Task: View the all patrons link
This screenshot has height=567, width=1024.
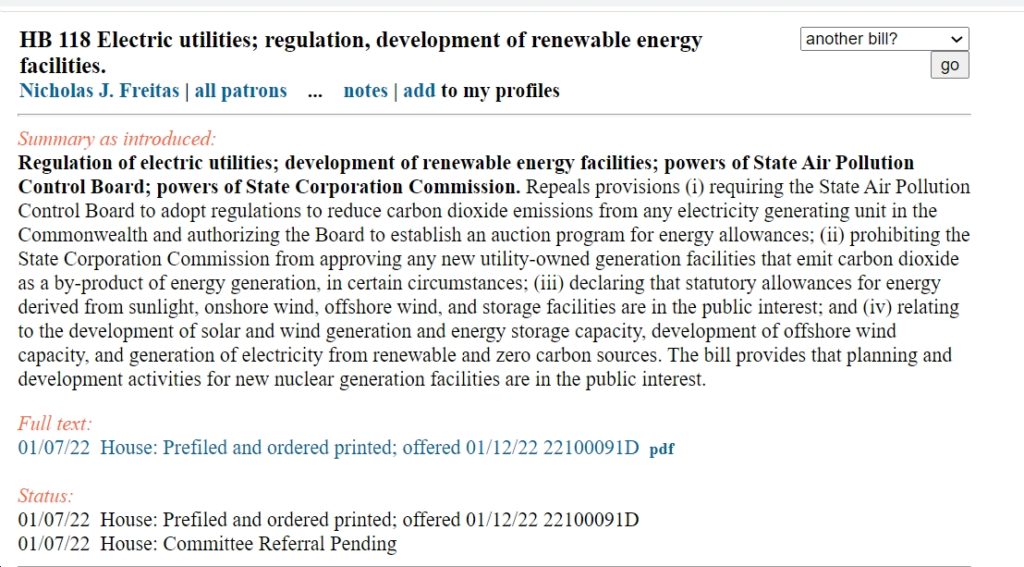Action: point(240,90)
